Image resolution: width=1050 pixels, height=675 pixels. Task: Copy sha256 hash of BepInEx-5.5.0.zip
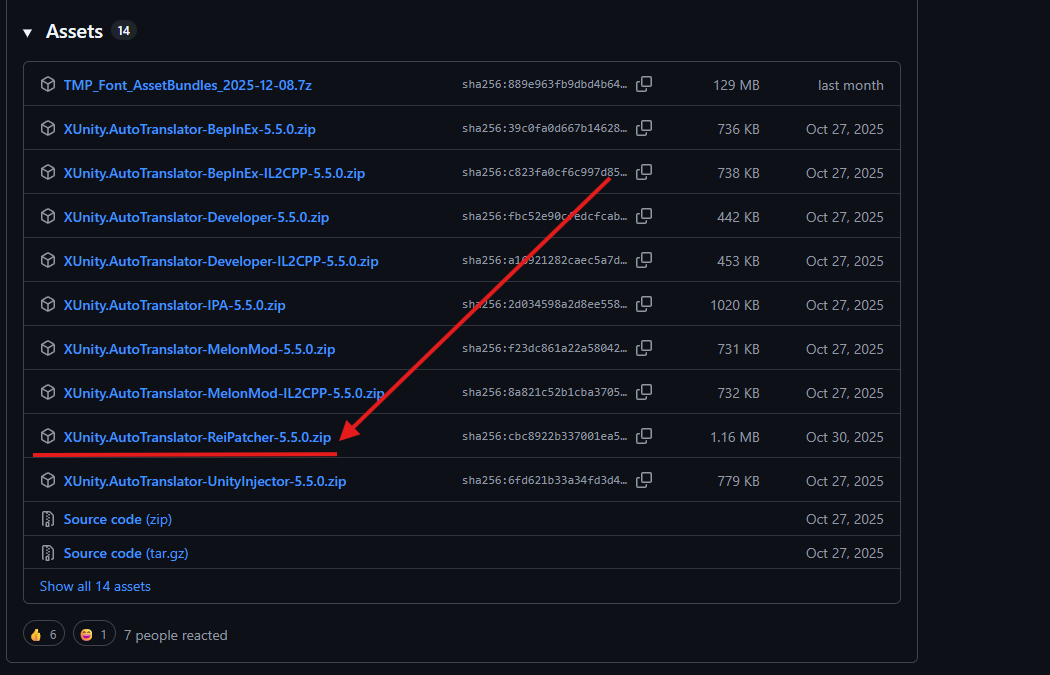point(644,128)
